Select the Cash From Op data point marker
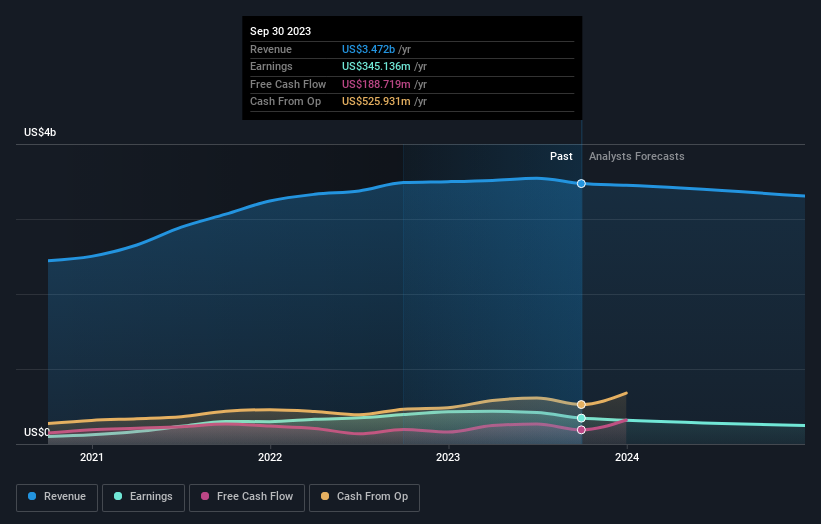Screen dimensions: 821x524 pos(581,405)
